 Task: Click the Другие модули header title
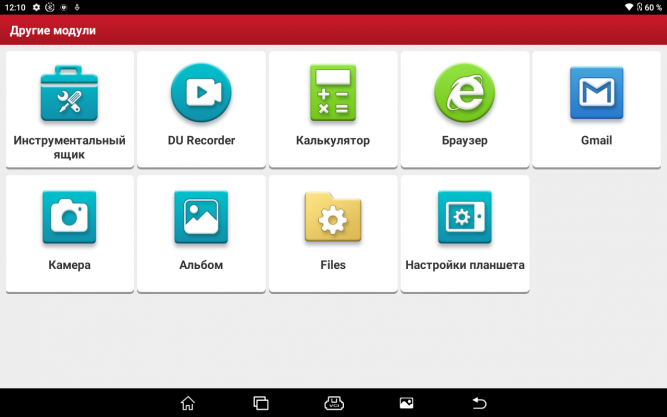(x=53, y=31)
